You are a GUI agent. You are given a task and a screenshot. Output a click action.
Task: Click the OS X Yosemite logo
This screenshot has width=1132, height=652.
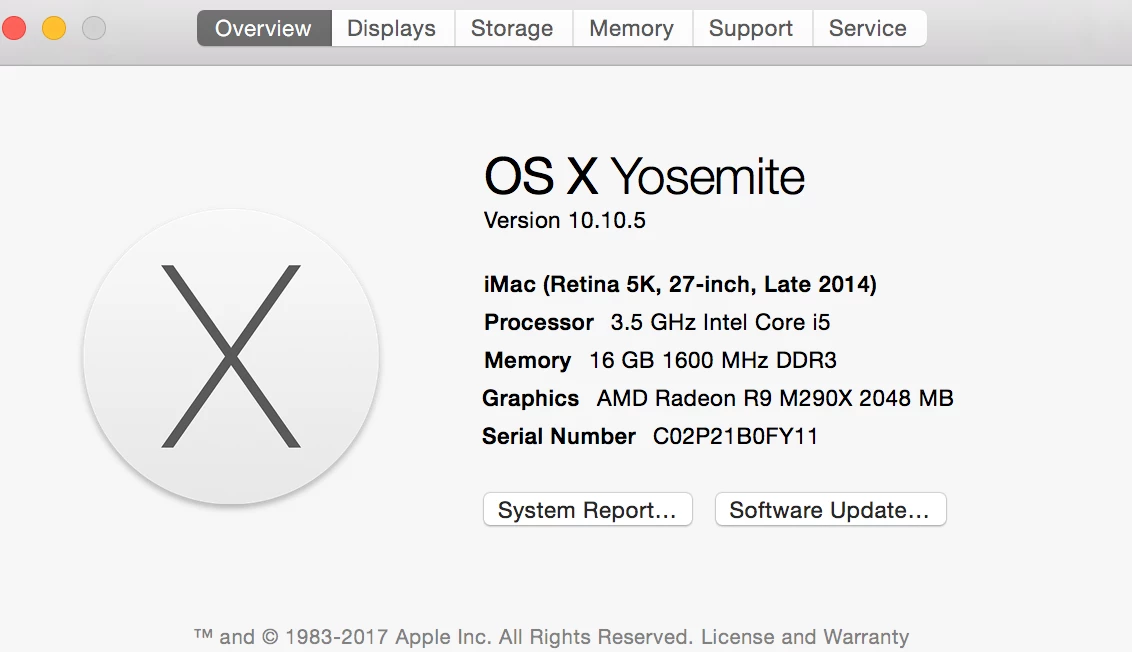point(231,356)
